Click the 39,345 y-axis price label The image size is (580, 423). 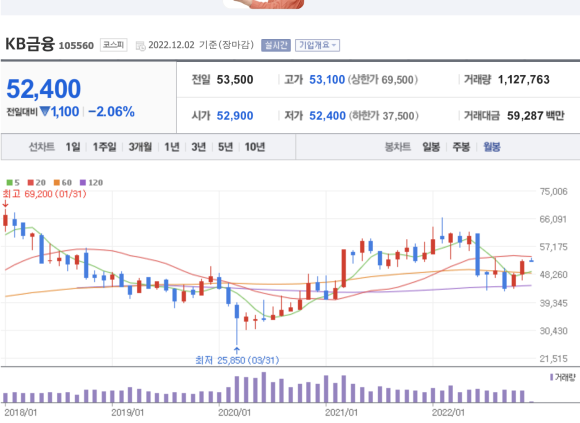click(553, 303)
